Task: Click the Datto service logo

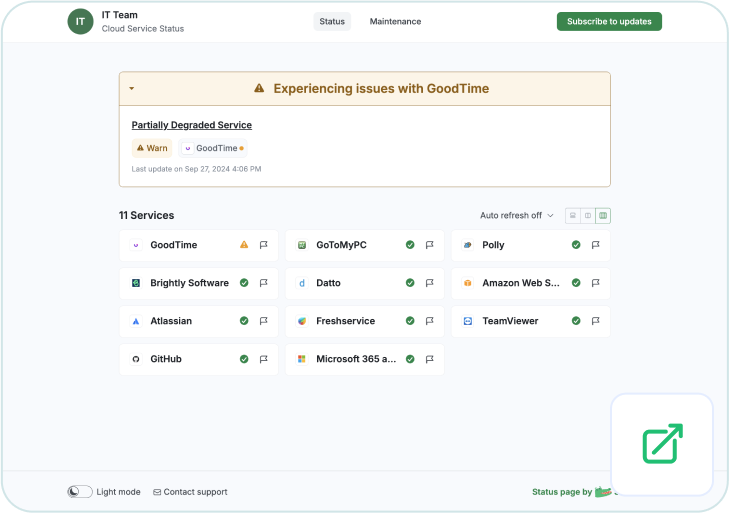Action: click(302, 283)
